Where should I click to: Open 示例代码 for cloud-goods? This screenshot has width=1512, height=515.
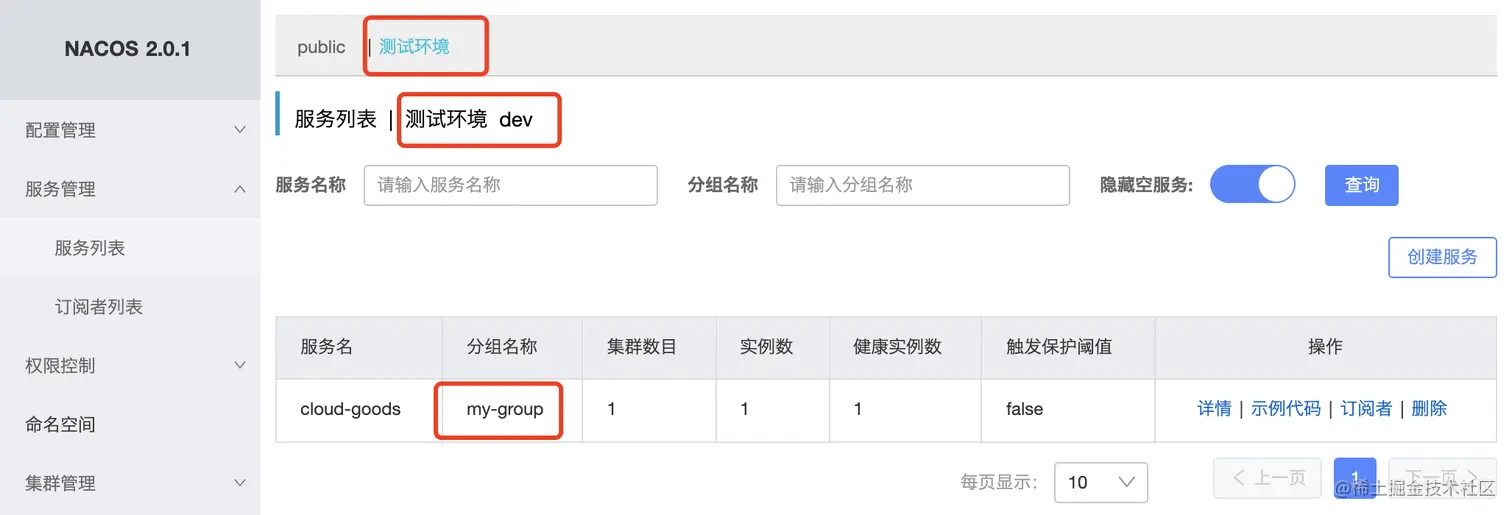1286,409
